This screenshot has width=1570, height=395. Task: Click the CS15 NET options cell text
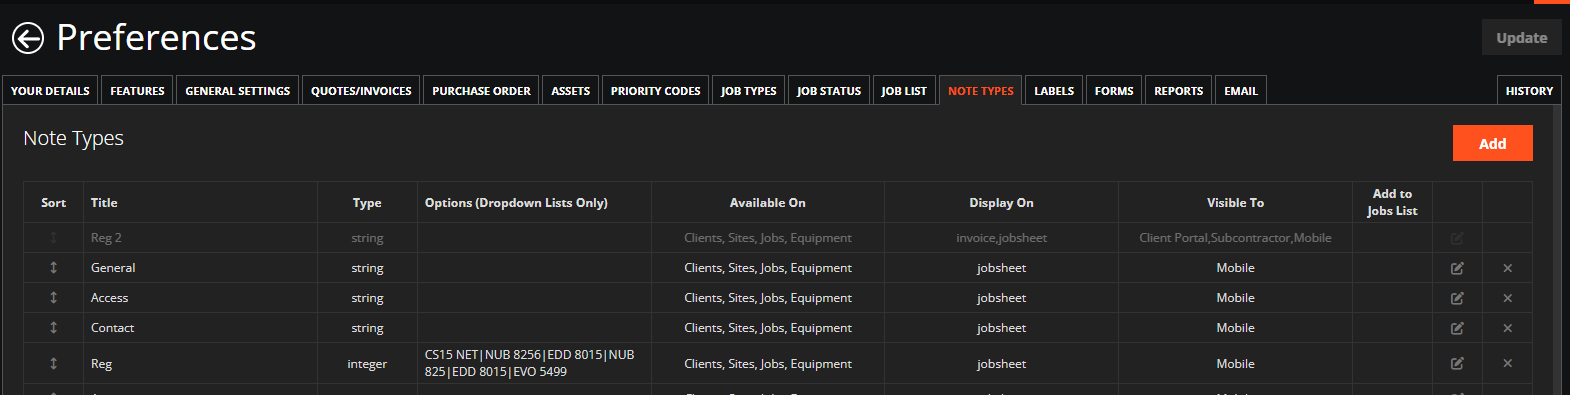click(530, 363)
